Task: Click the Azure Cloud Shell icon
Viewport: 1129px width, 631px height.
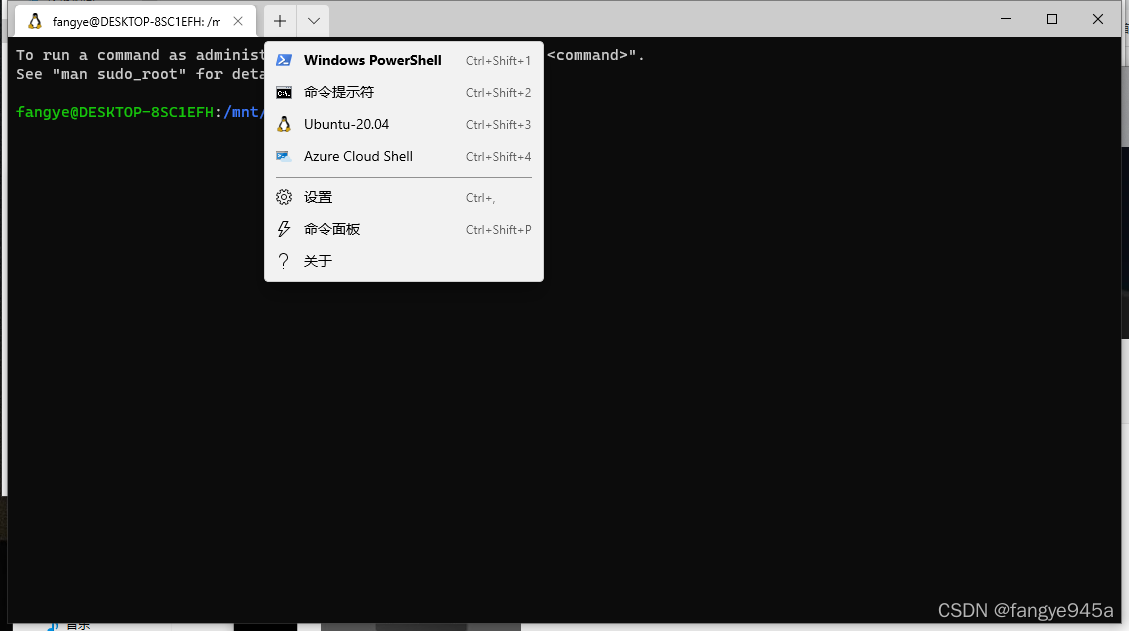Action: (x=284, y=156)
